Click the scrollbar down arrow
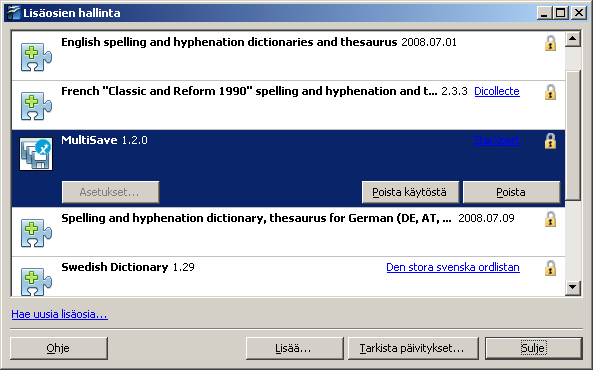This screenshot has height=370, width=593. click(573, 288)
